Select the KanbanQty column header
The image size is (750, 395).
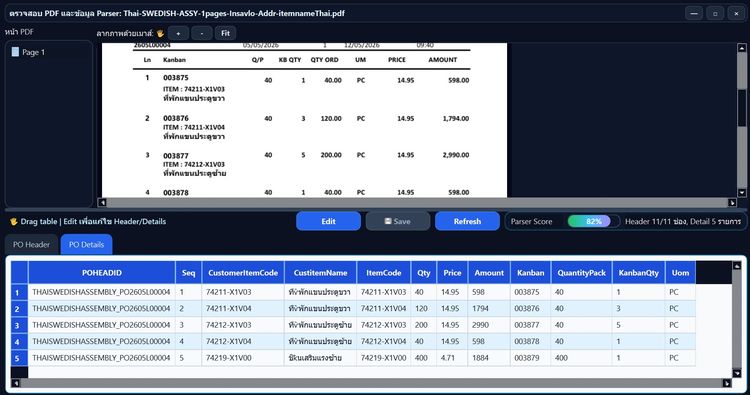pos(639,273)
